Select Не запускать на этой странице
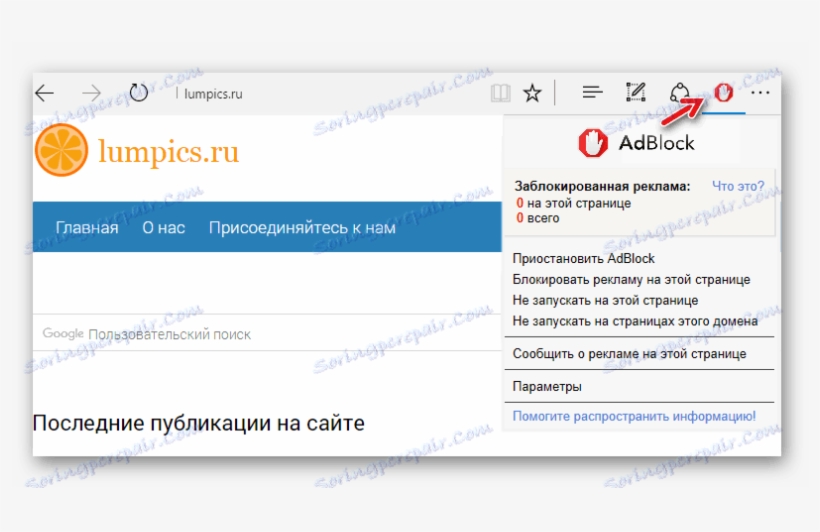The width and height of the screenshot is (820, 532). click(605, 300)
